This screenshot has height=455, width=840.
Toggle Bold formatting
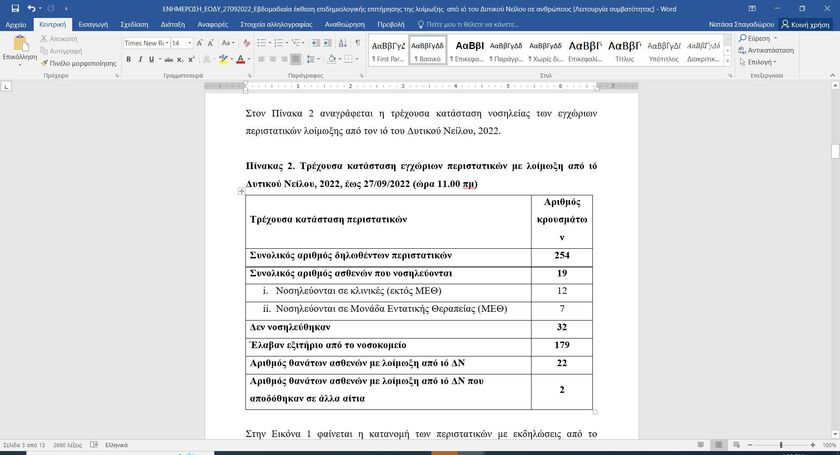pos(129,60)
